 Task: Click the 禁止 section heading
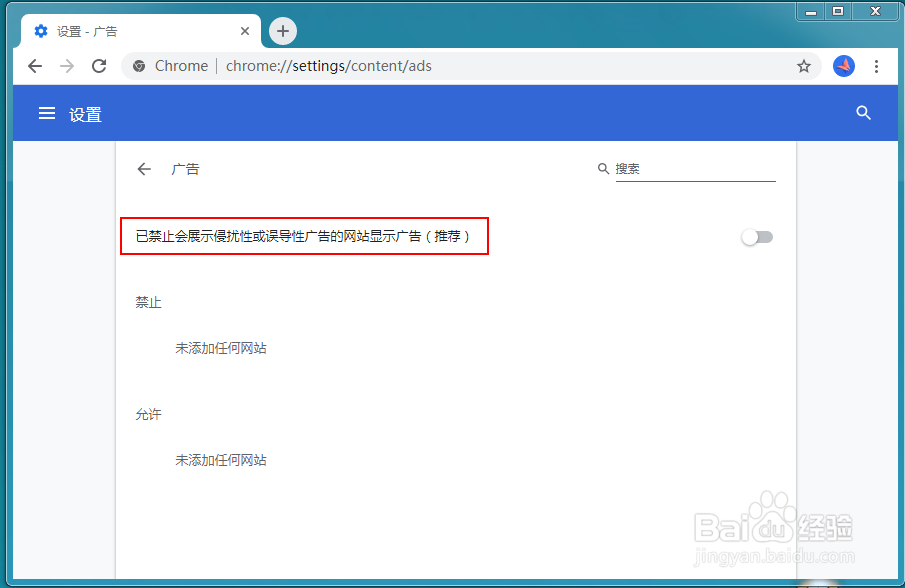coord(148,302)
